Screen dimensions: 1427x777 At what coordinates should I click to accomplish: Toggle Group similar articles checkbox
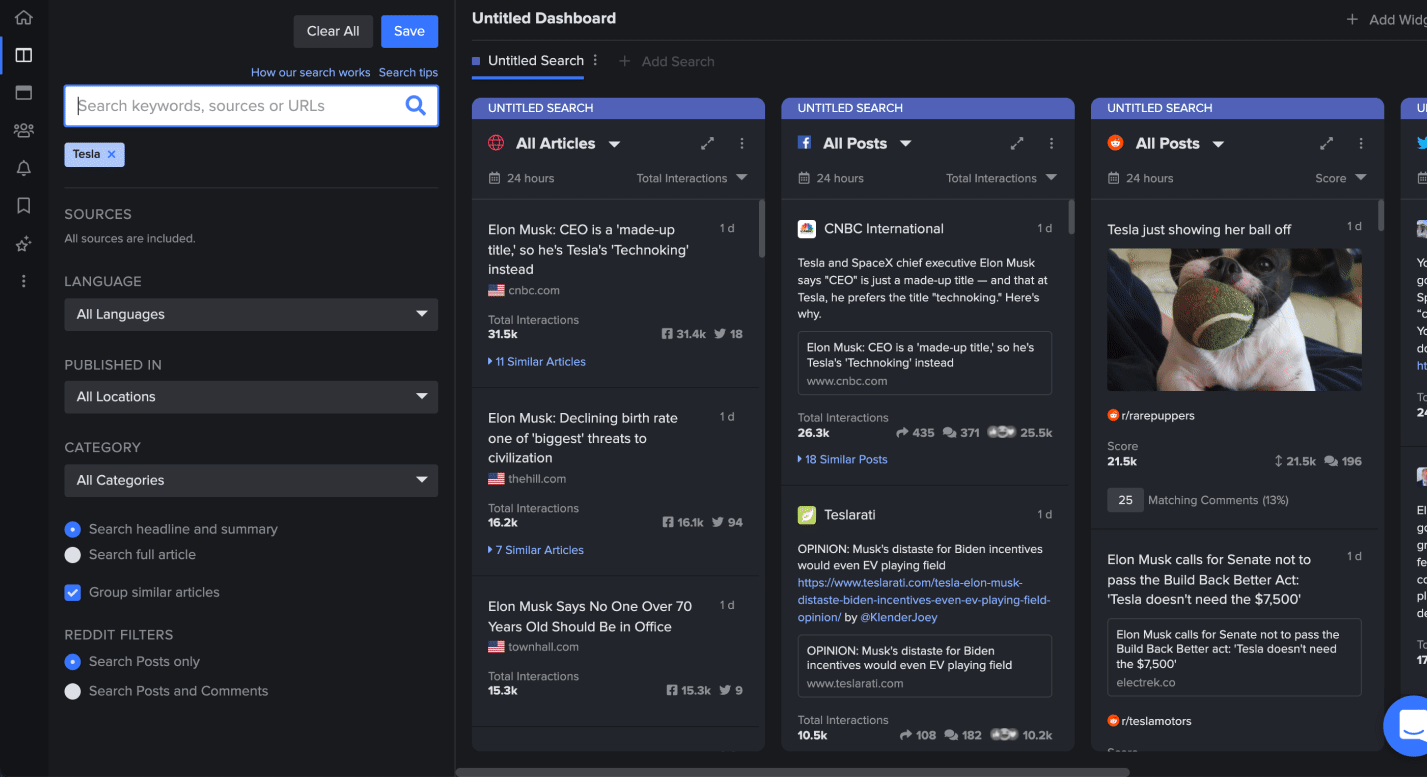point(72,592)
